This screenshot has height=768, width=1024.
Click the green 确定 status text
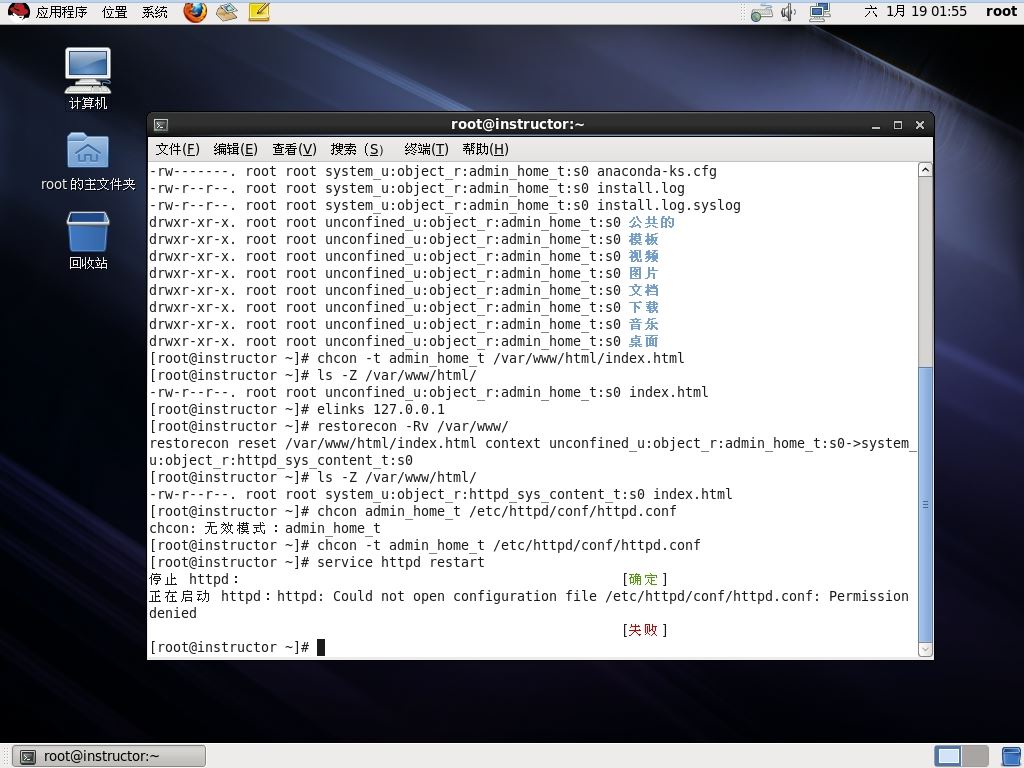(x=643, y=579)
